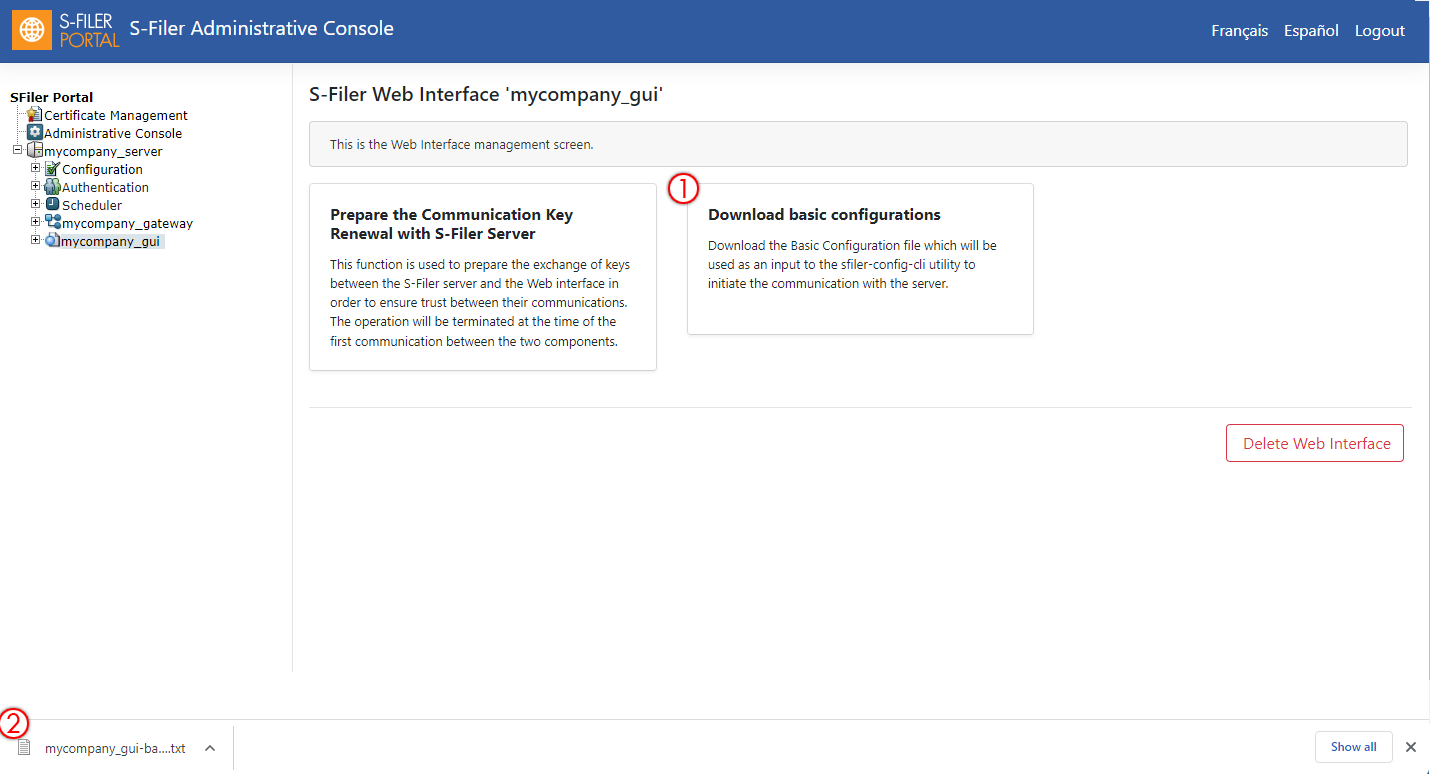
Task: Expand the Configuration tree node
Action: [x=36, y=168]
